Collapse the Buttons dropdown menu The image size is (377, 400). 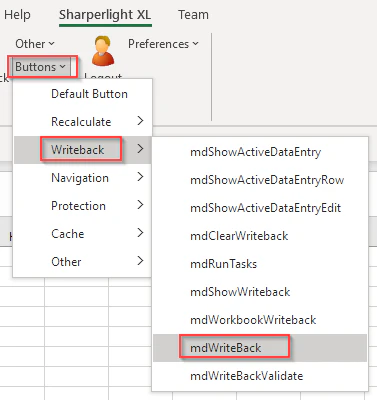[41, 67]
